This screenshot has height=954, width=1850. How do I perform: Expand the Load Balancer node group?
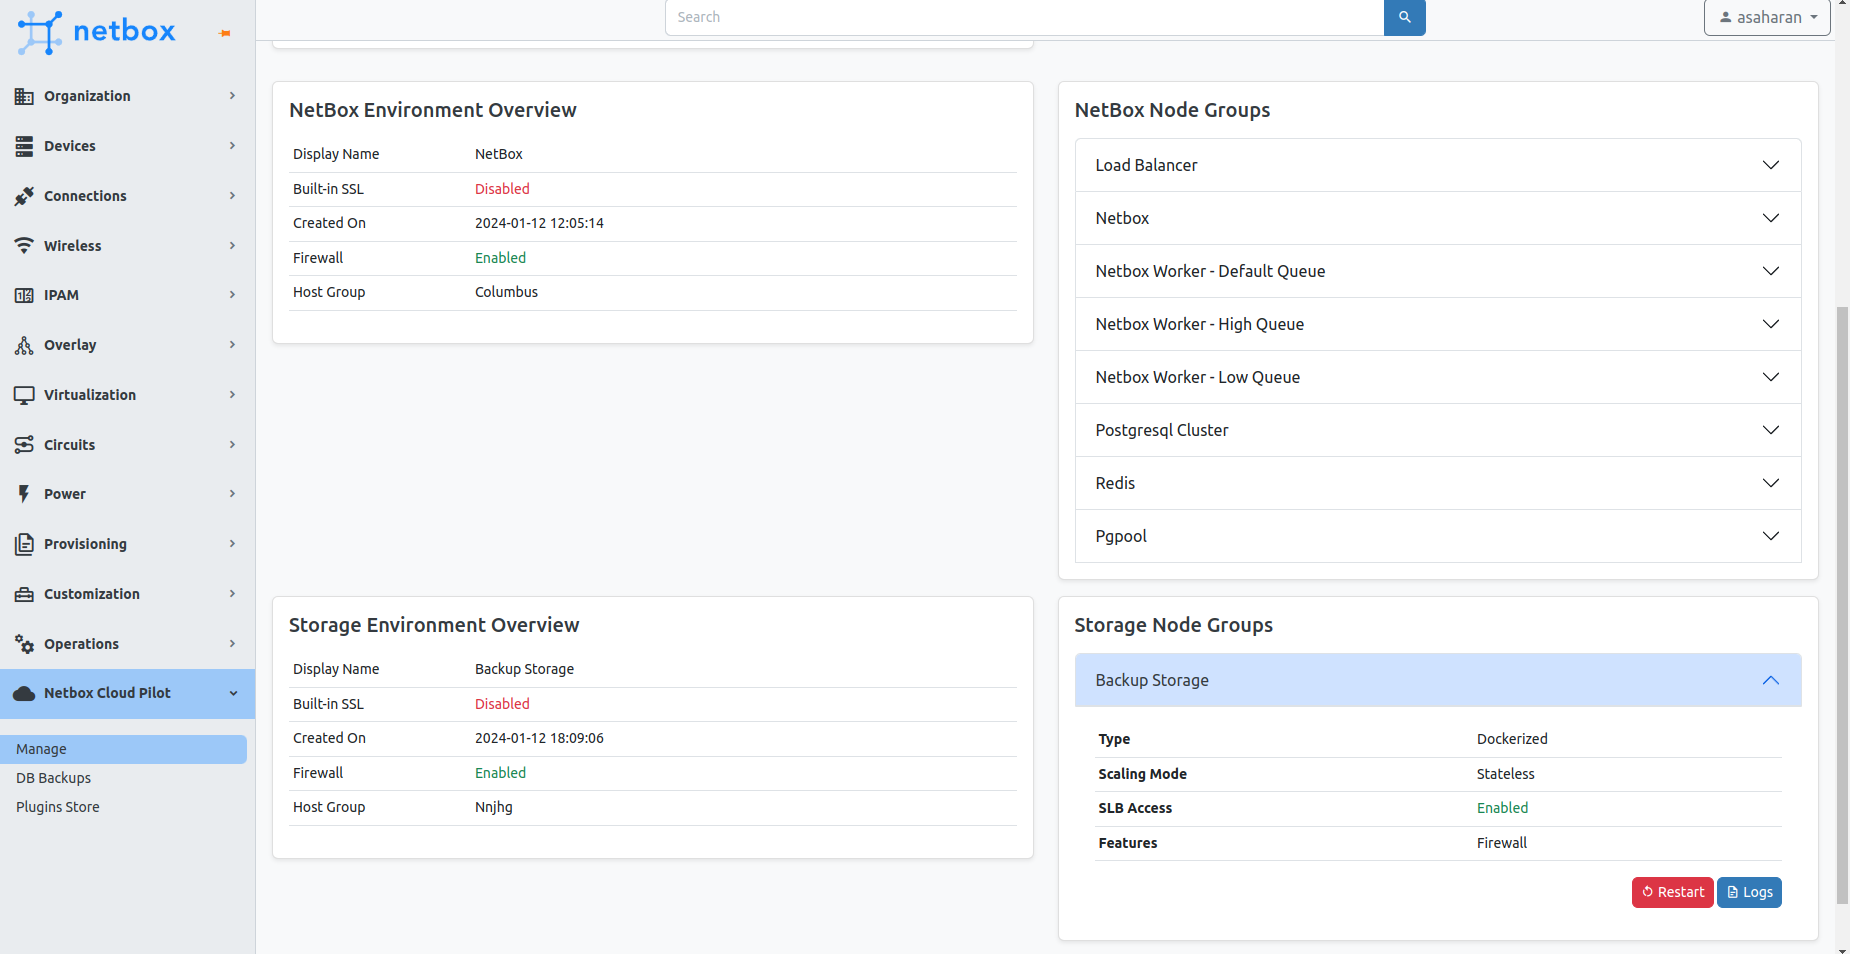1438,165
